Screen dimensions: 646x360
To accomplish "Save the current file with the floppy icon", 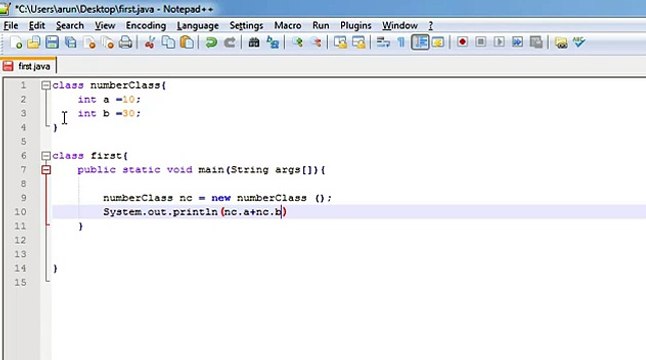I will click(x=52, y=42).
